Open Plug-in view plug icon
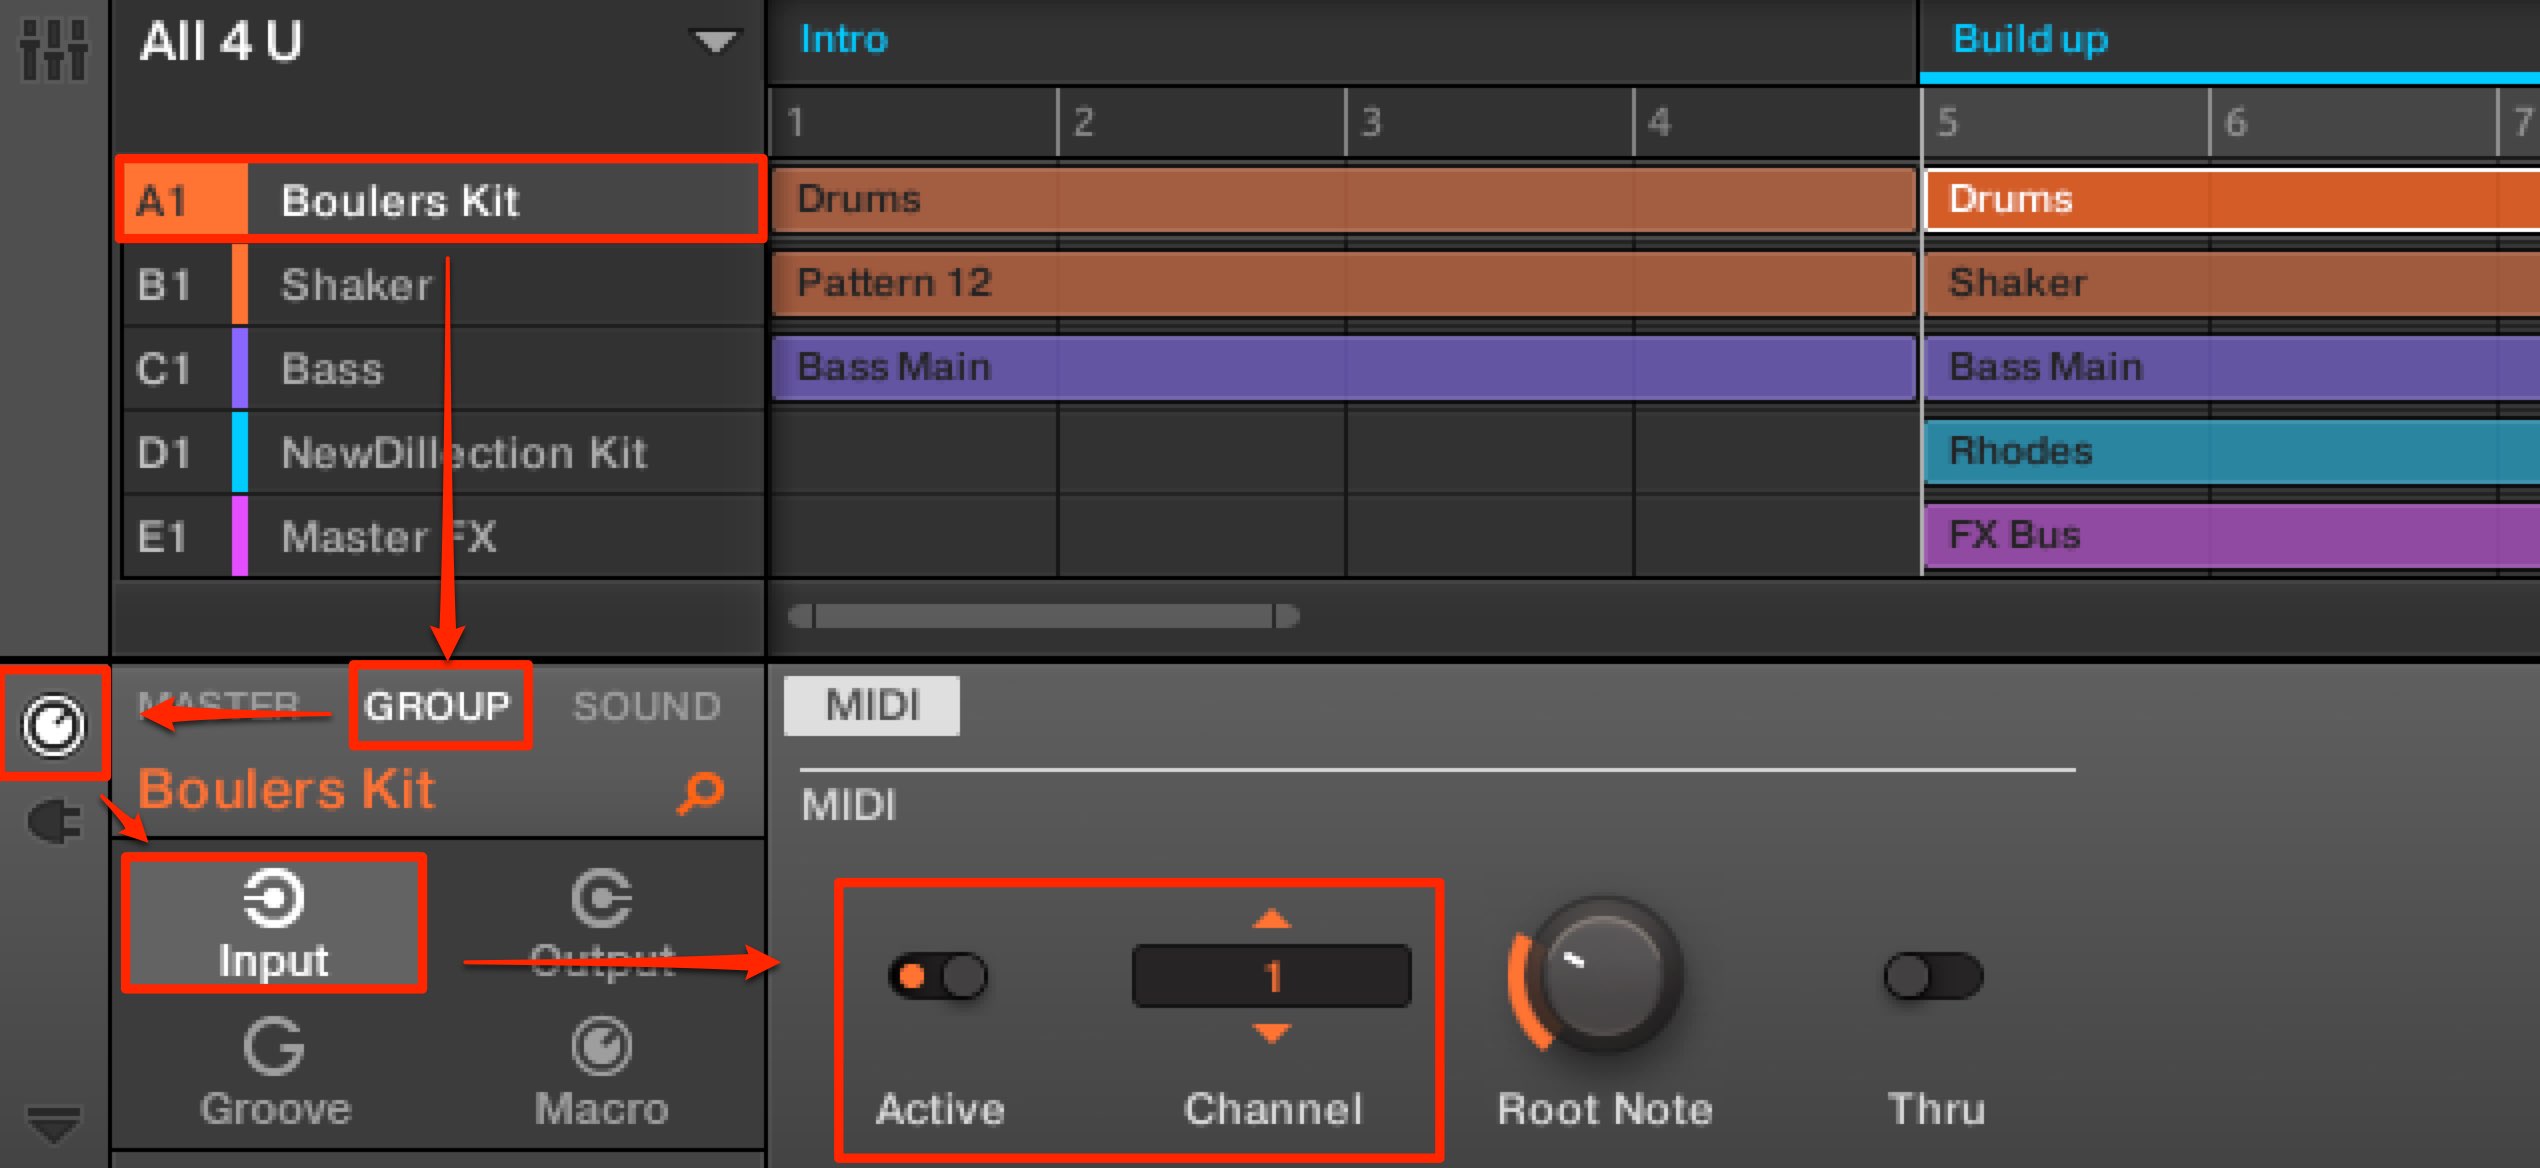 54,822
